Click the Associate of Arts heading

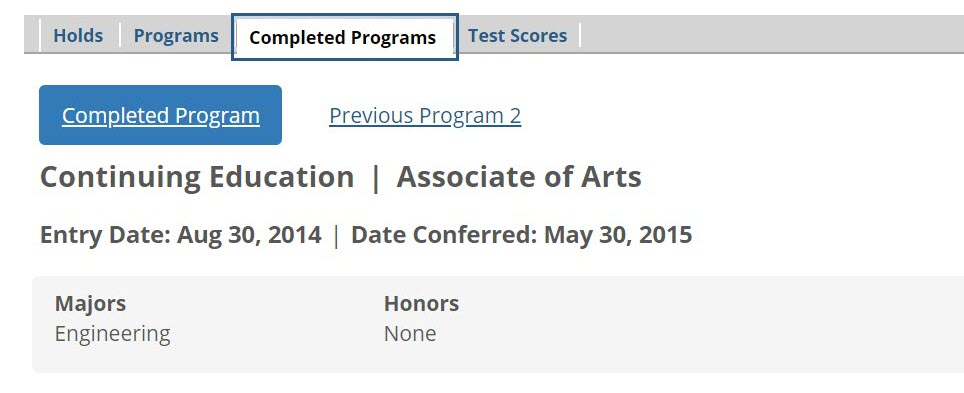tap(519, 177)
